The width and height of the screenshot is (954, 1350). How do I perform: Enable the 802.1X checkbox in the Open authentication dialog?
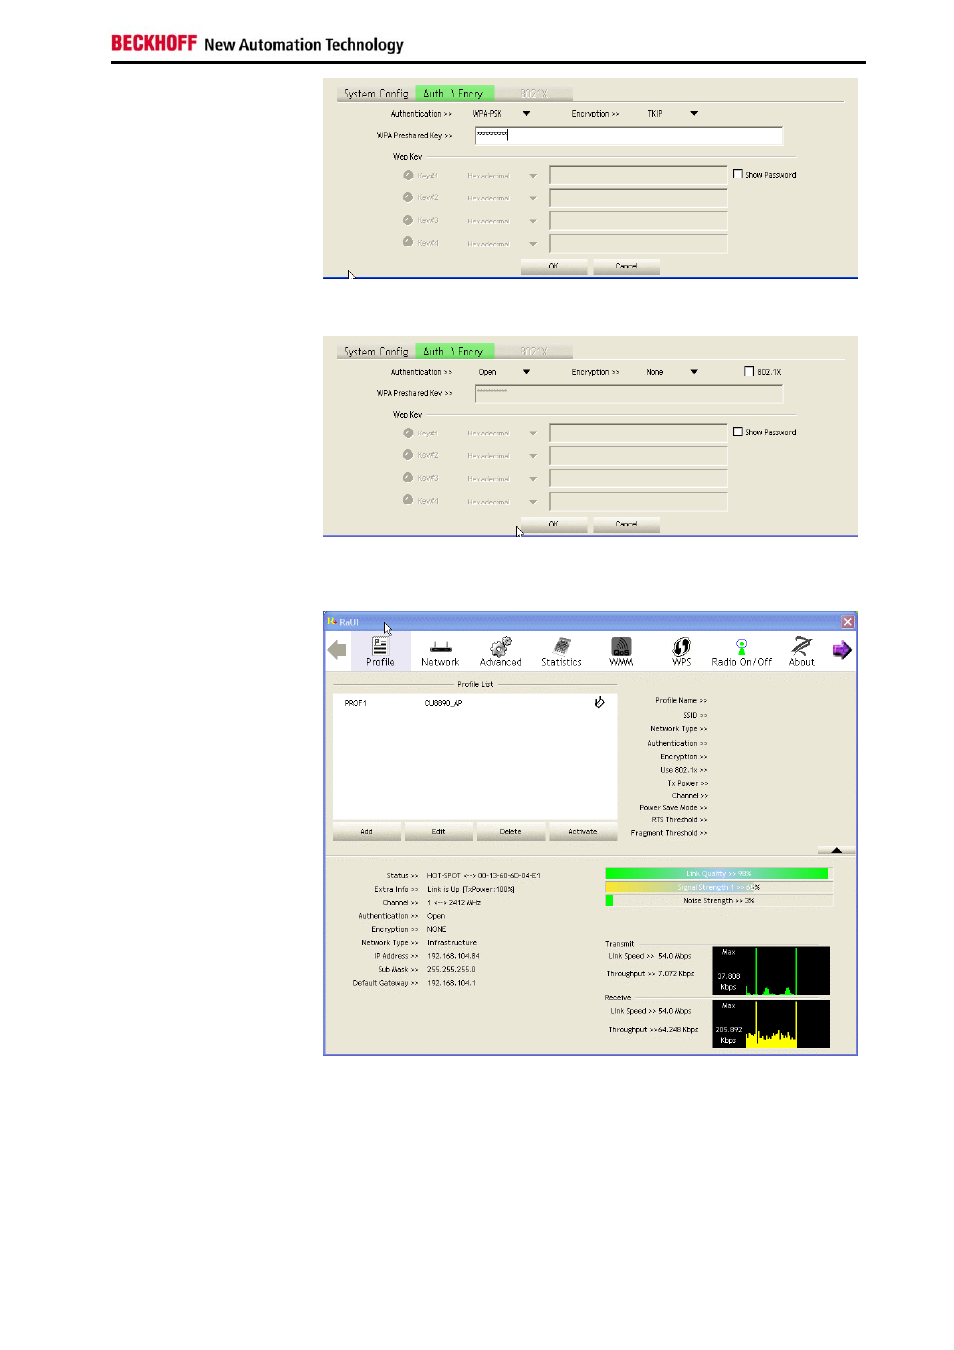(x=749, y=371)
